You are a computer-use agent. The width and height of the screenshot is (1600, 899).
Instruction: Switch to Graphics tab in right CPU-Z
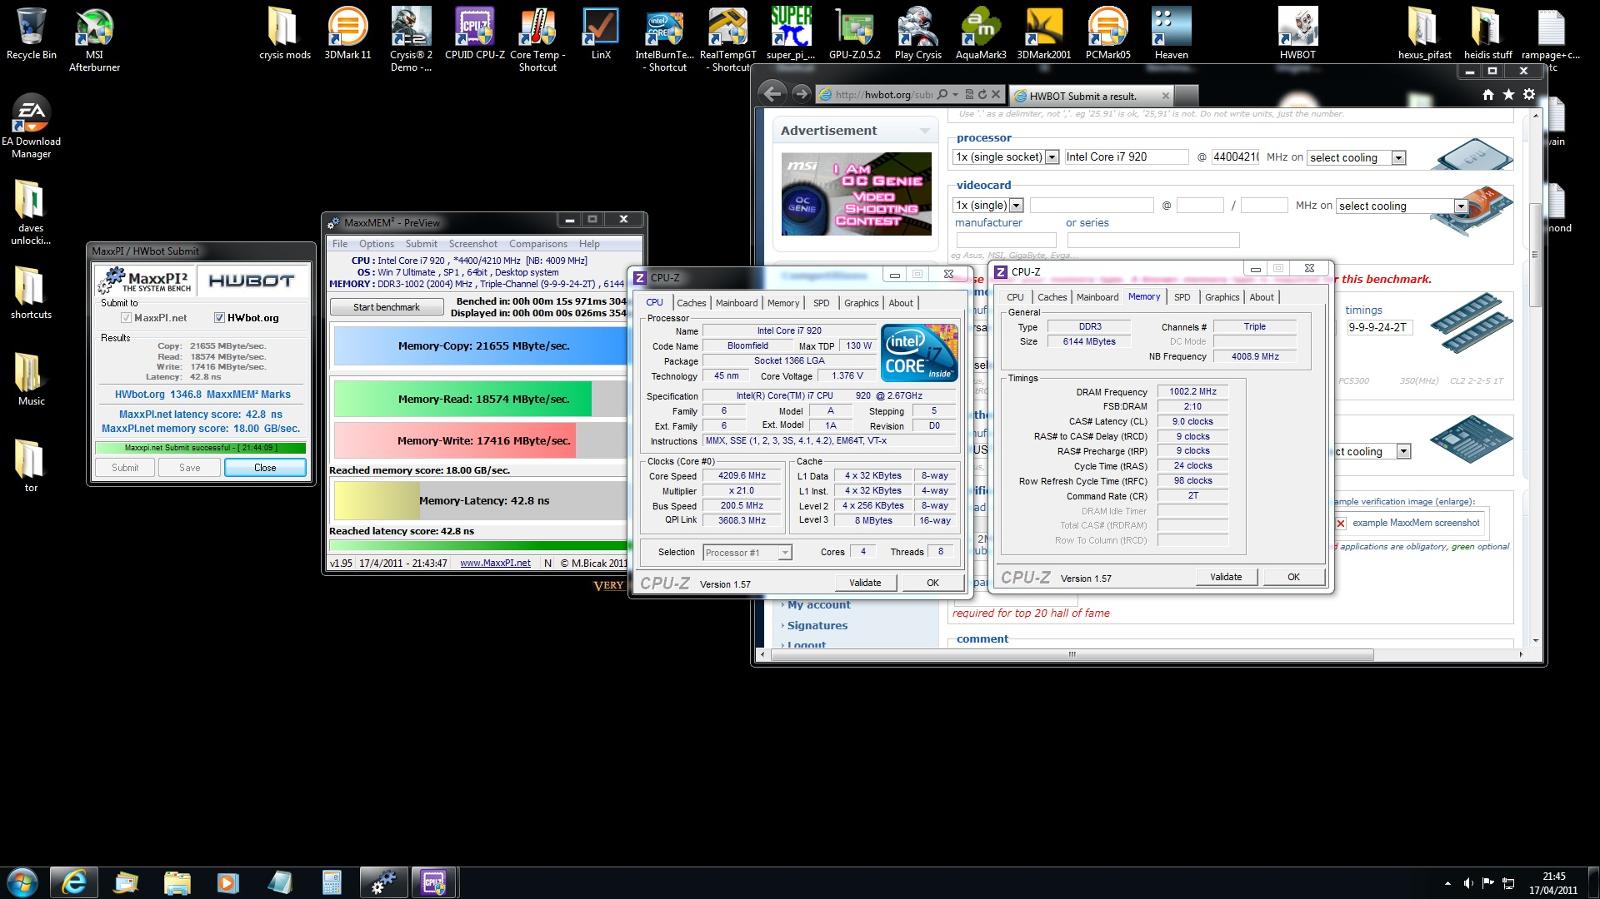point(1222,297)
